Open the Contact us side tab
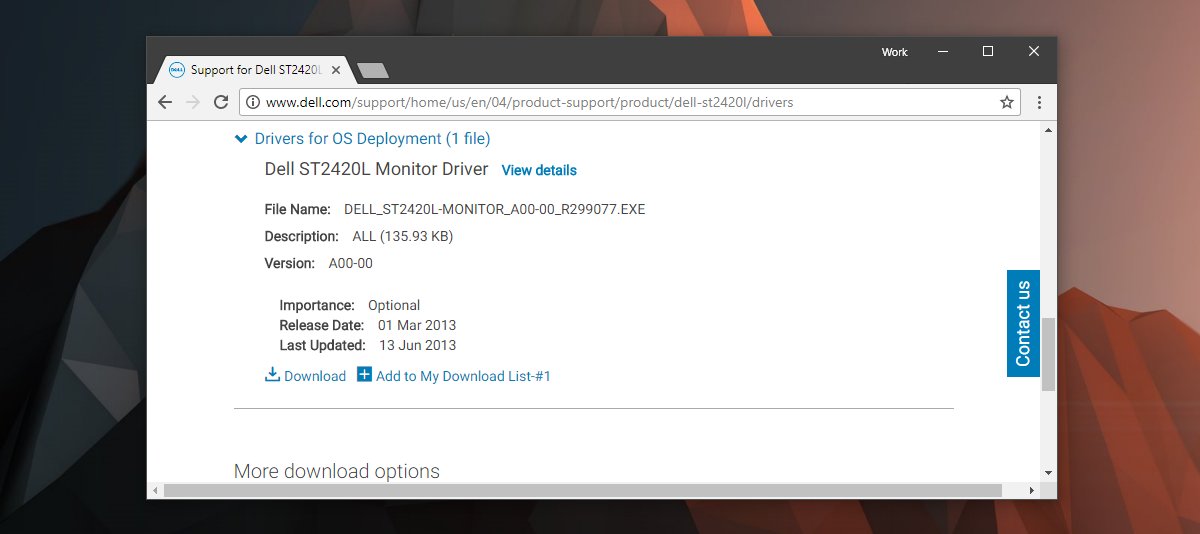The height and width of the screenshot is (534, 1200). click(1023, 323)
